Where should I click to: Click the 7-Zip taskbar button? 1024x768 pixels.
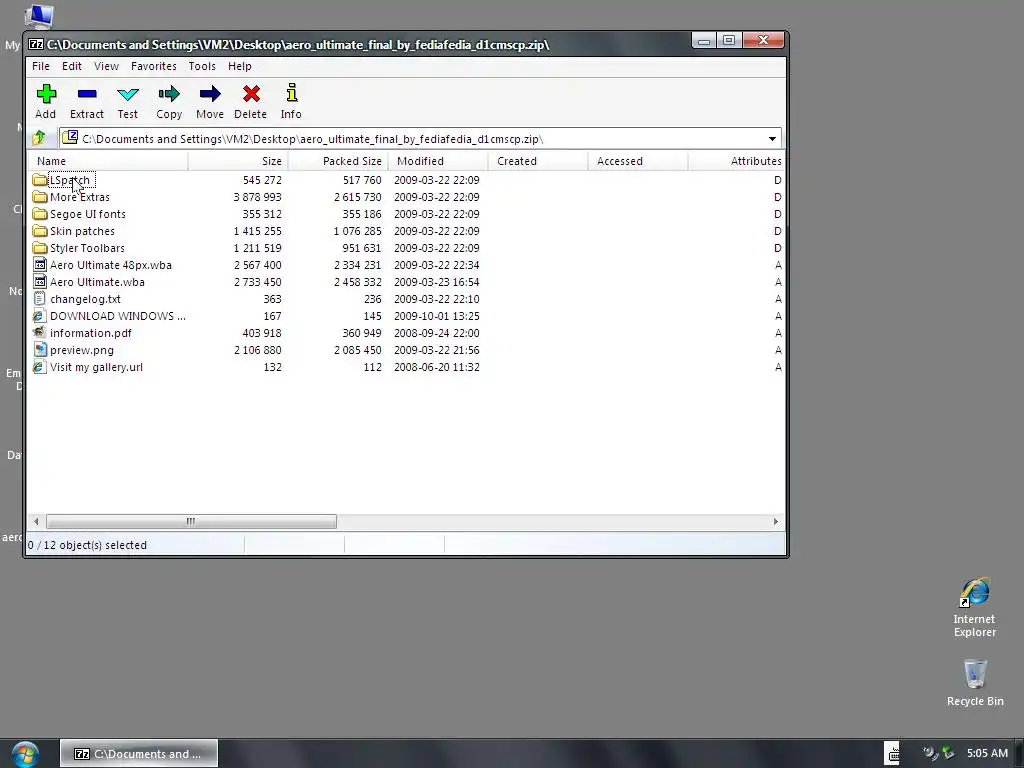pyautogui.click(x=138, y=754)
